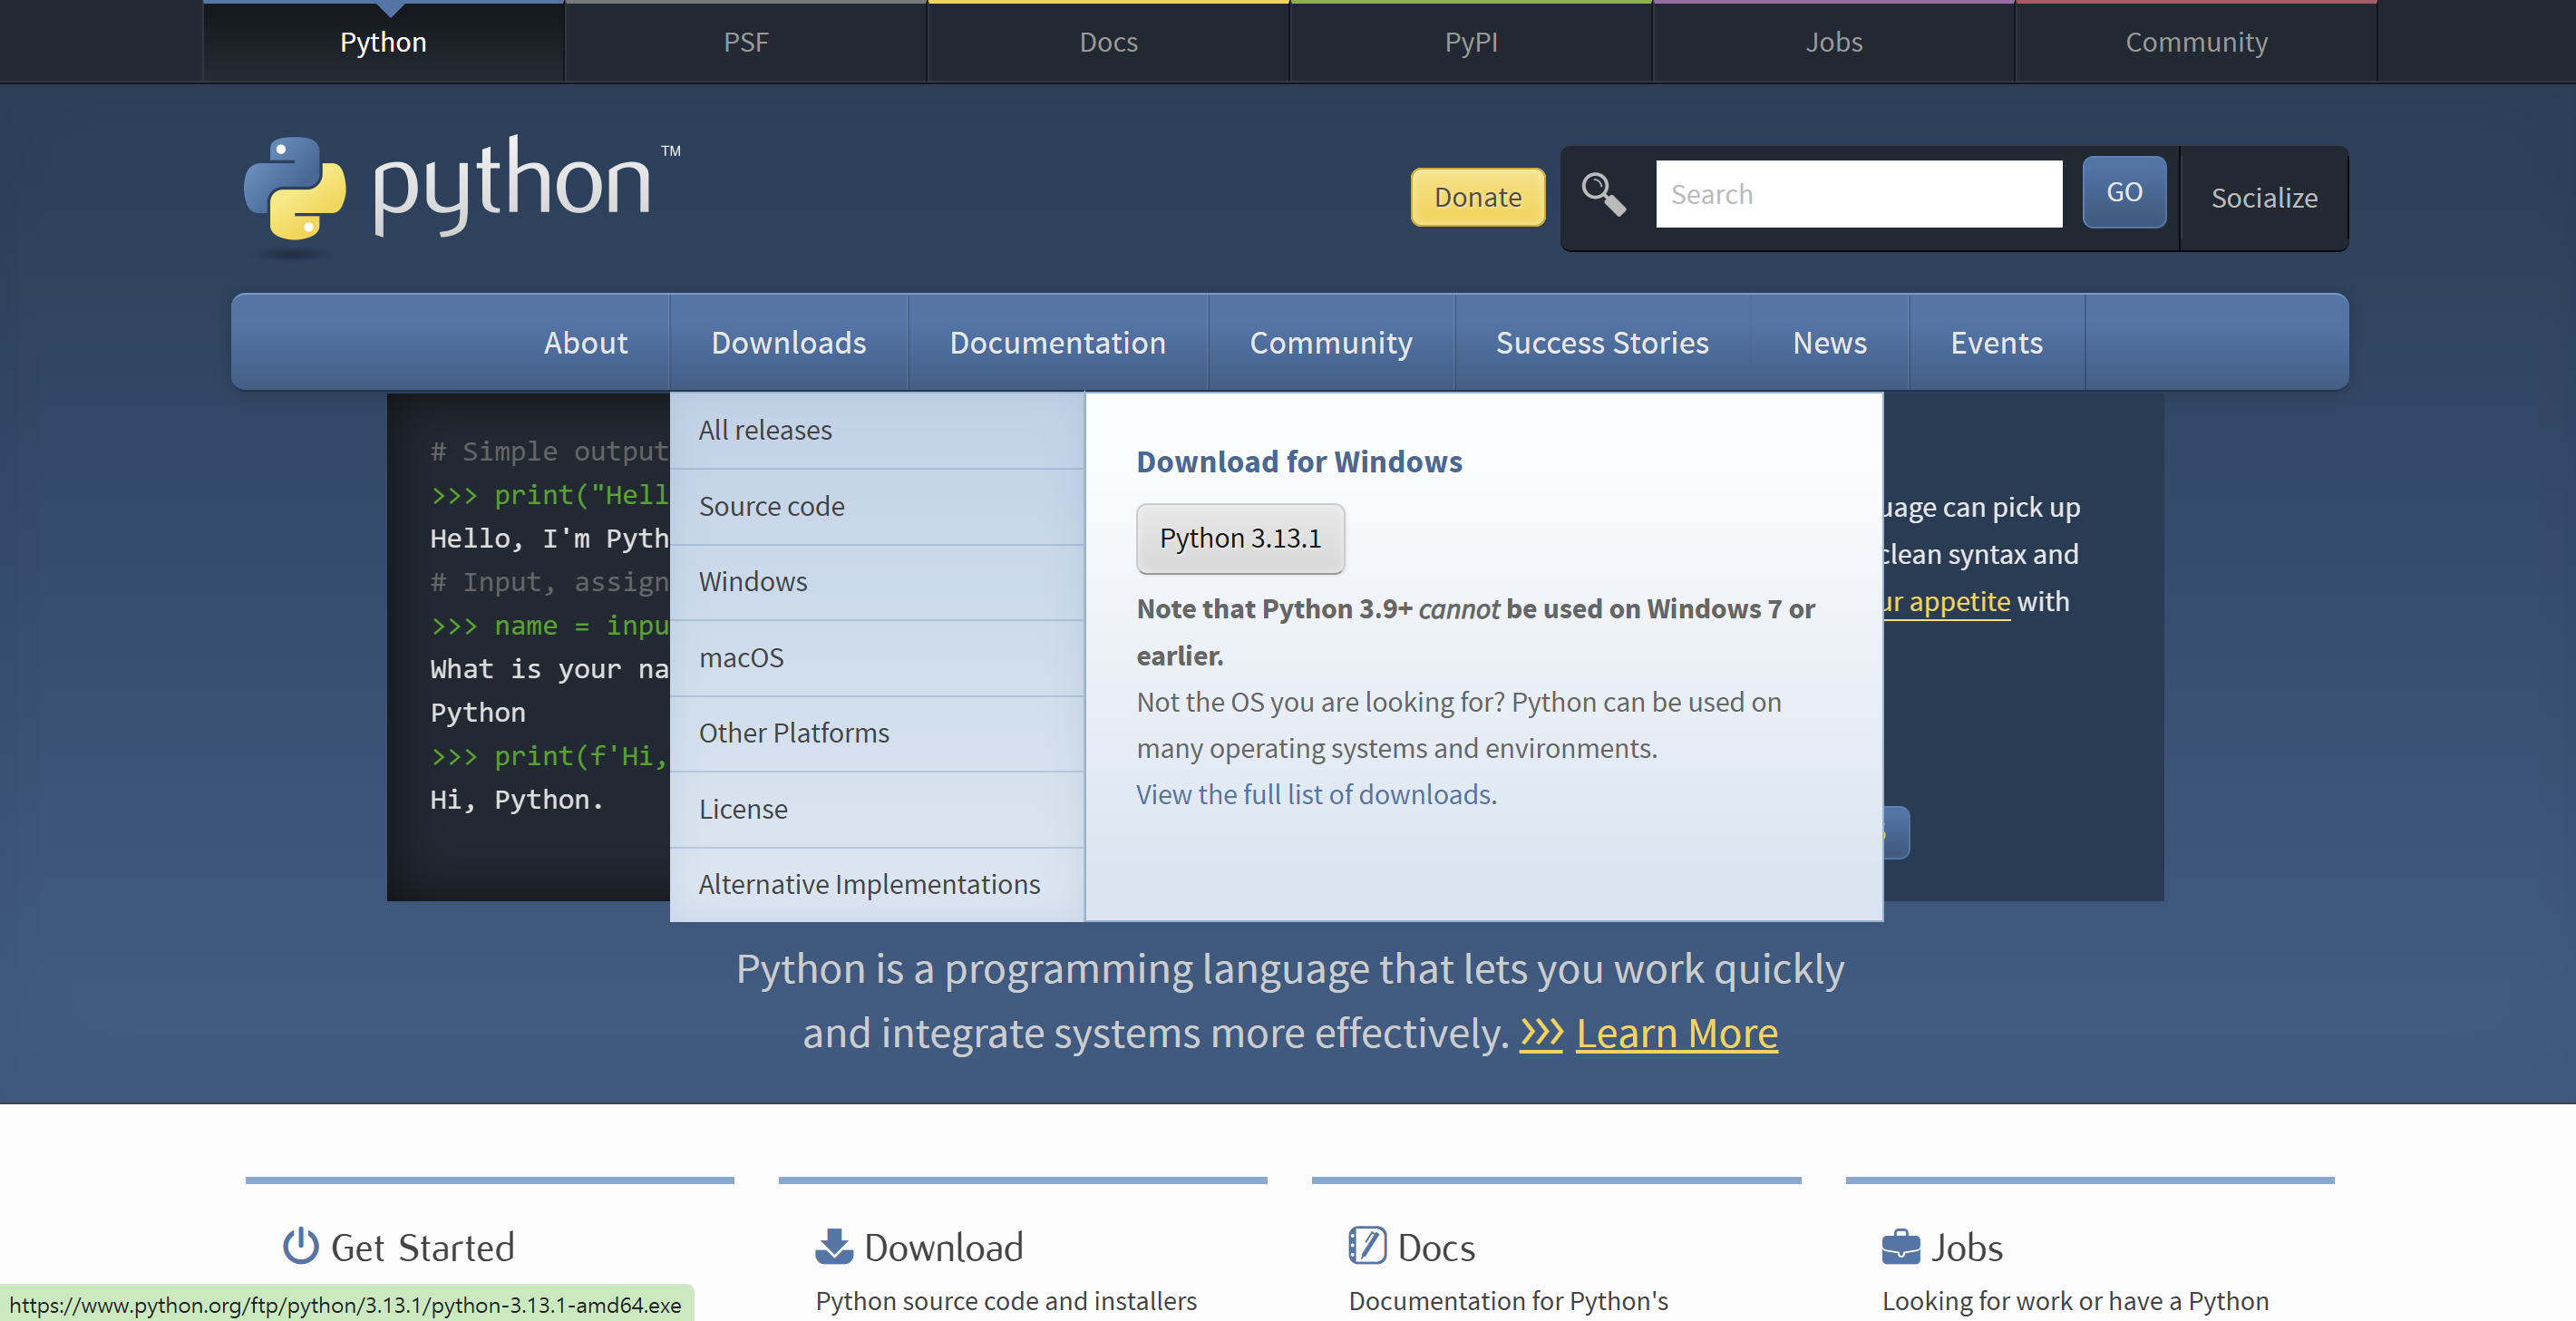Download Python 3.13.1 for Windows

pos(1240,539)
